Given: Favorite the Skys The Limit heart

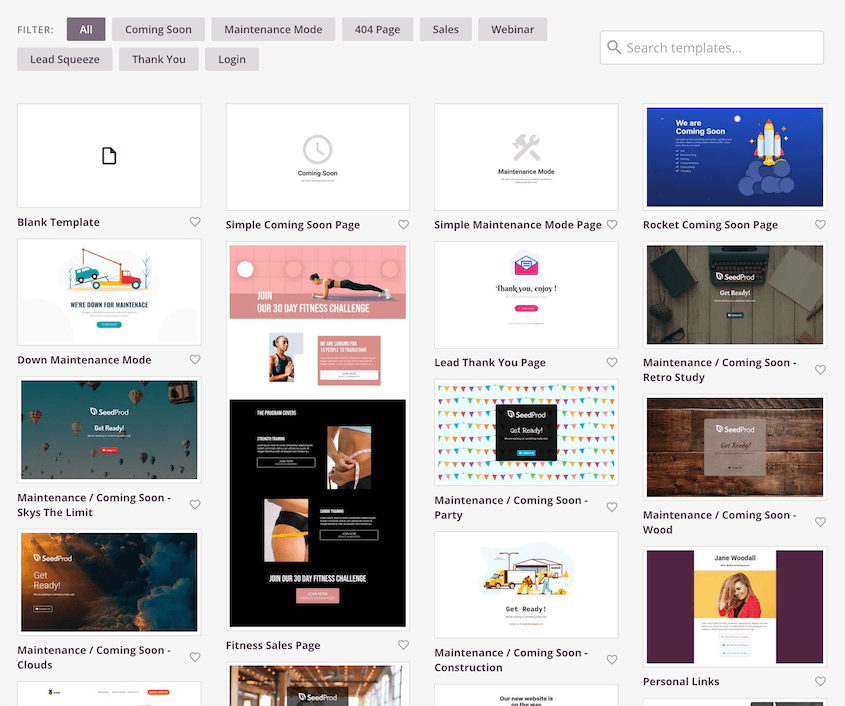Looking at the screenshot, I should click(x=195, y=504).
